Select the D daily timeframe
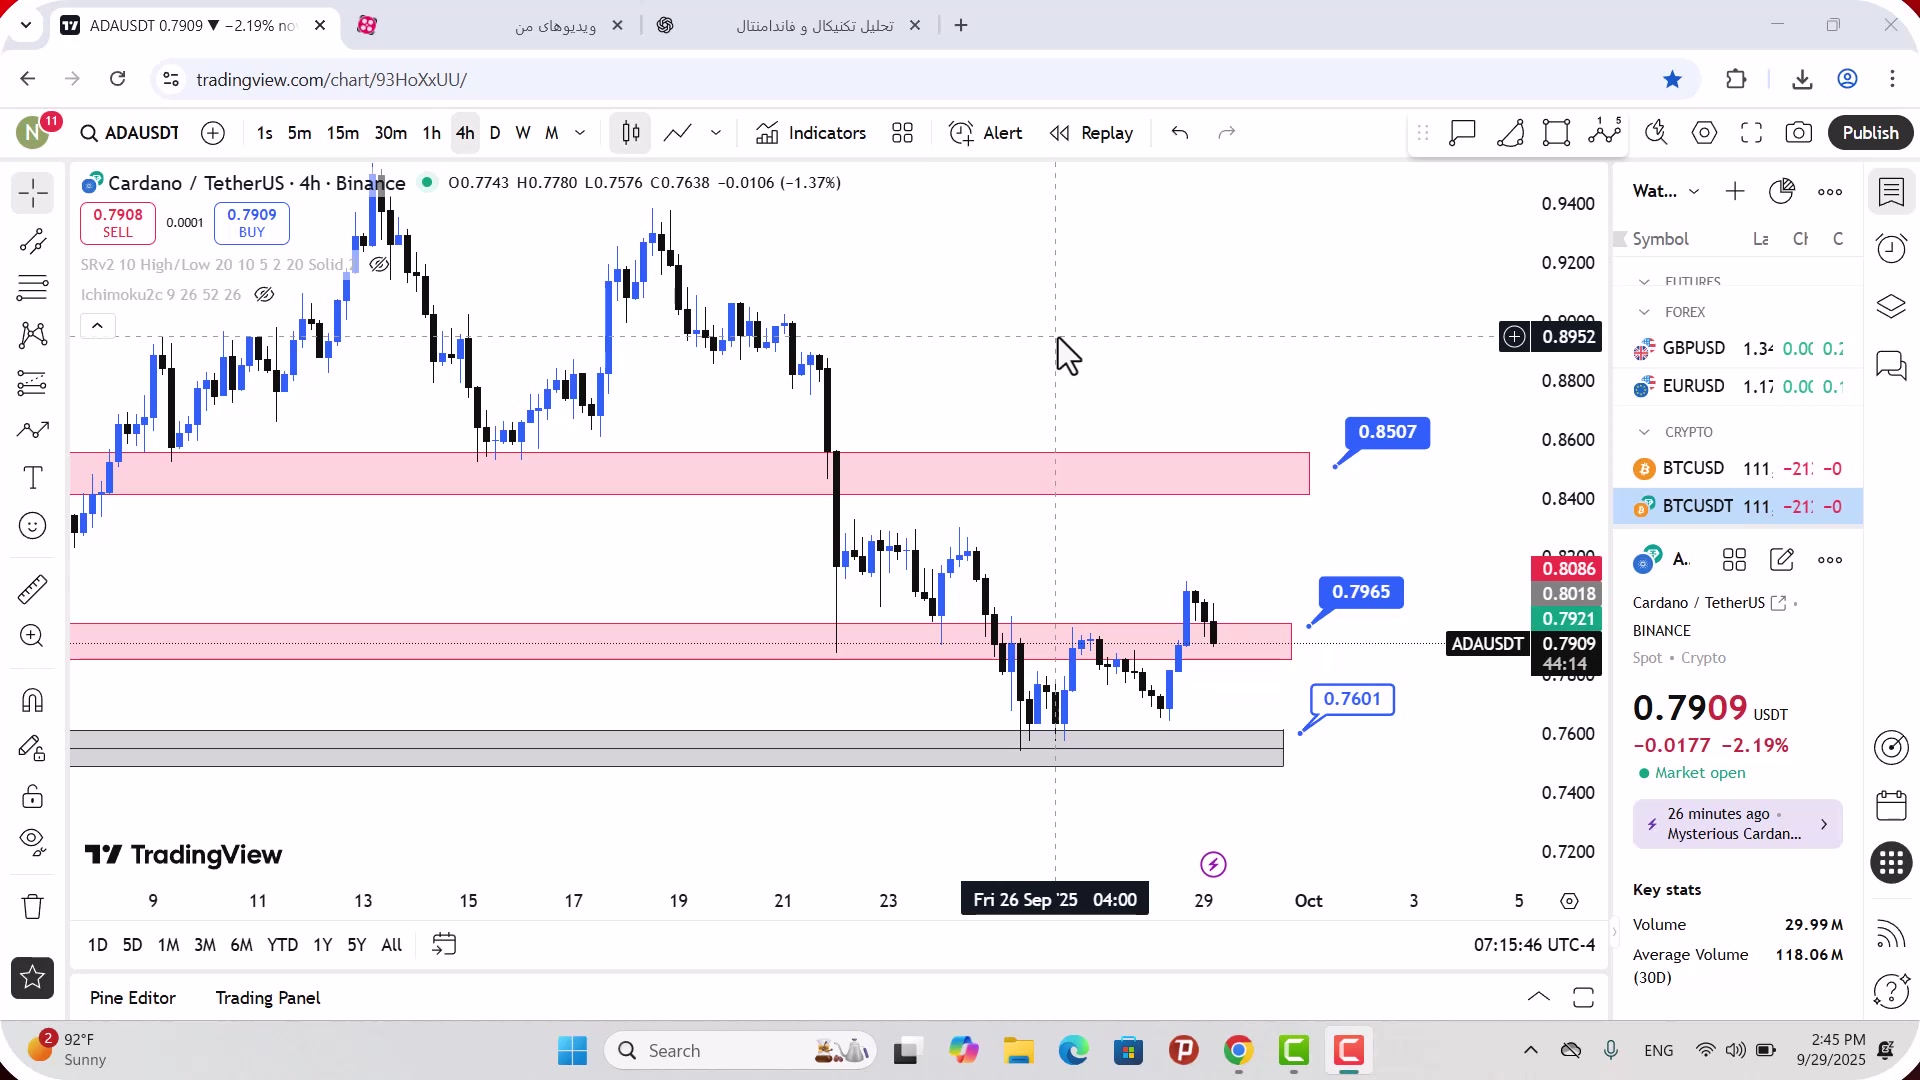Screen dimensions: 1920x1080 click(x=495, y=133)
